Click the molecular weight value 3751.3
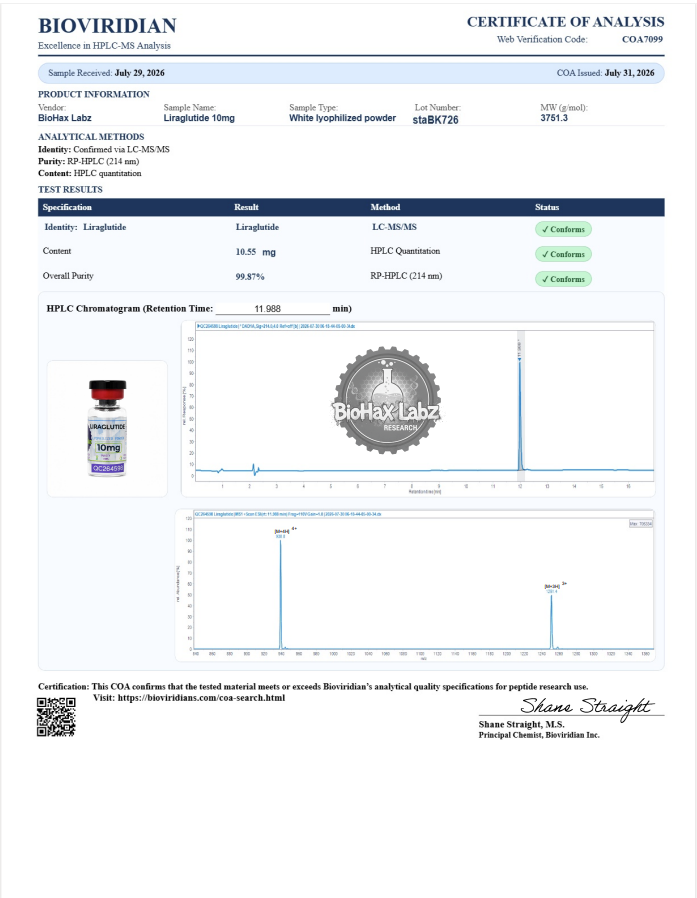This screenshot has width=697, height=898. coord(554,118)
